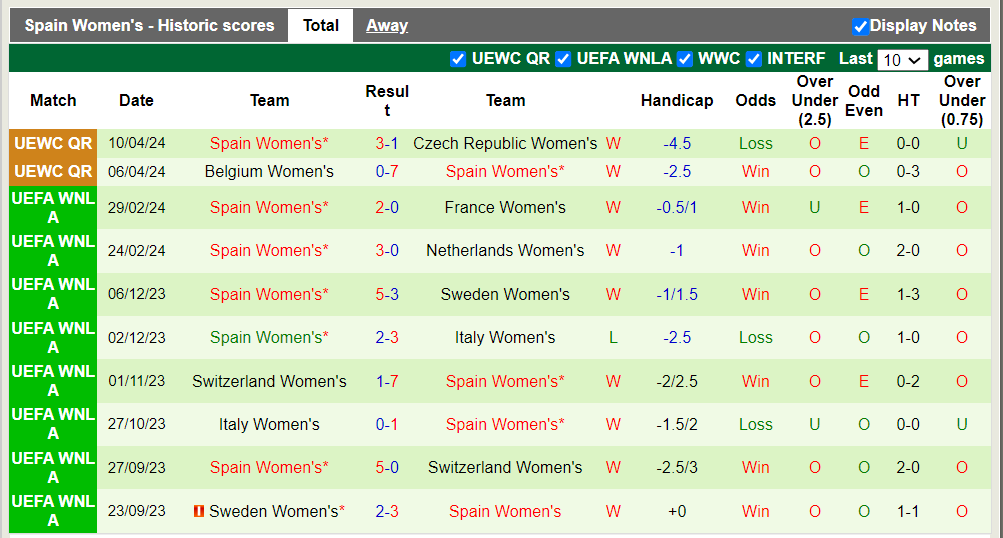
Task: Click the Handicap column header
Action: click(677, 100)
